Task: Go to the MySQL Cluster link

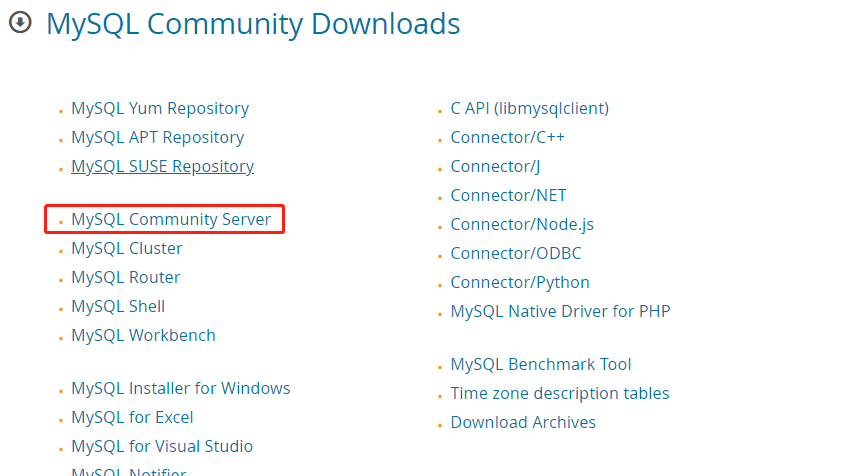Action: 127,248
